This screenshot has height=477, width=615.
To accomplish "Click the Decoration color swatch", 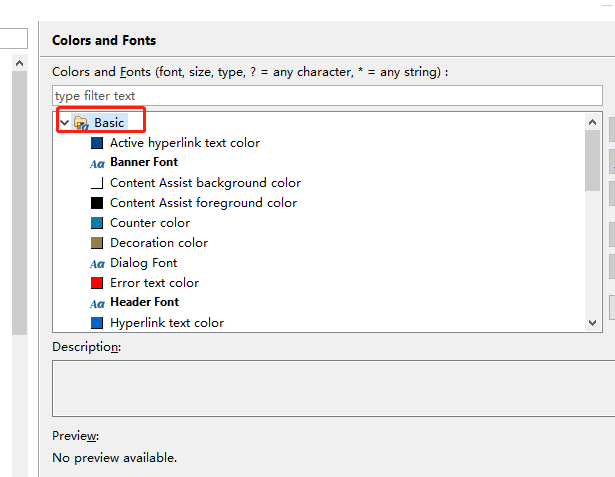I will [x=97, y=243].
